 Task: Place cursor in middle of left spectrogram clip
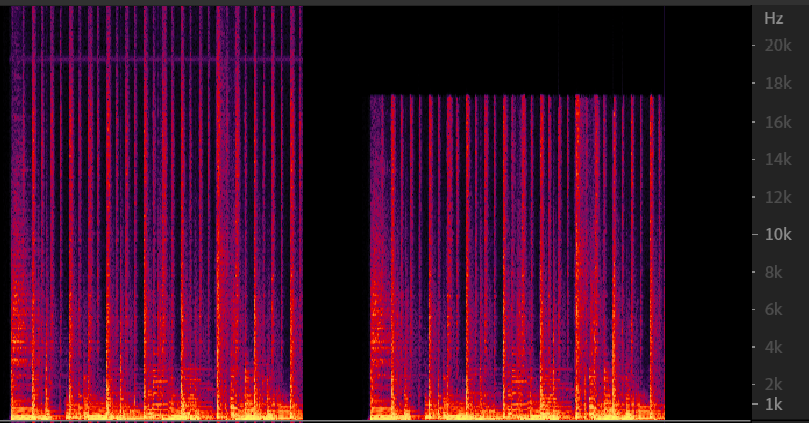(156, 212)
